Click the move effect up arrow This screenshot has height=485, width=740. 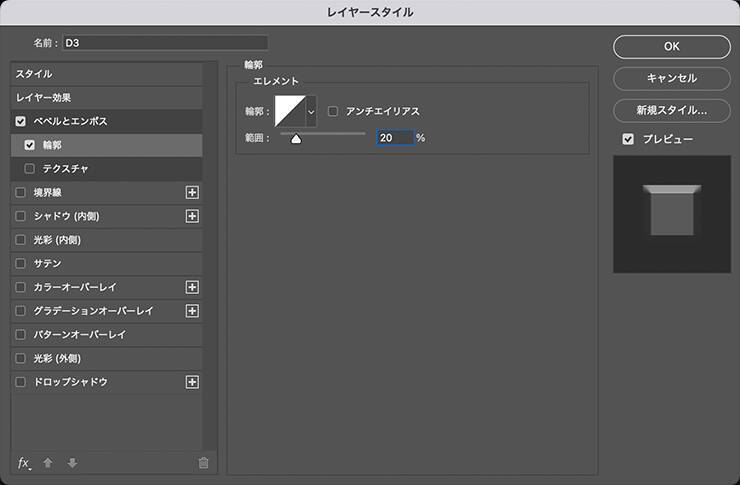48,463
